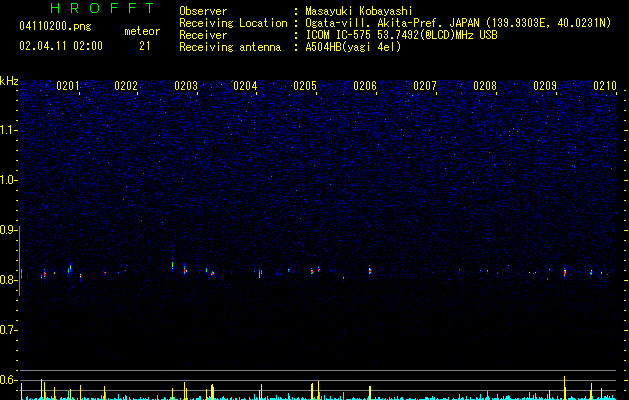The height and width of the screenshot is (400, 629).
Task: Click the Ogata-vill. Akita-Pref. JAPAN location text
Action: point(458,23)
